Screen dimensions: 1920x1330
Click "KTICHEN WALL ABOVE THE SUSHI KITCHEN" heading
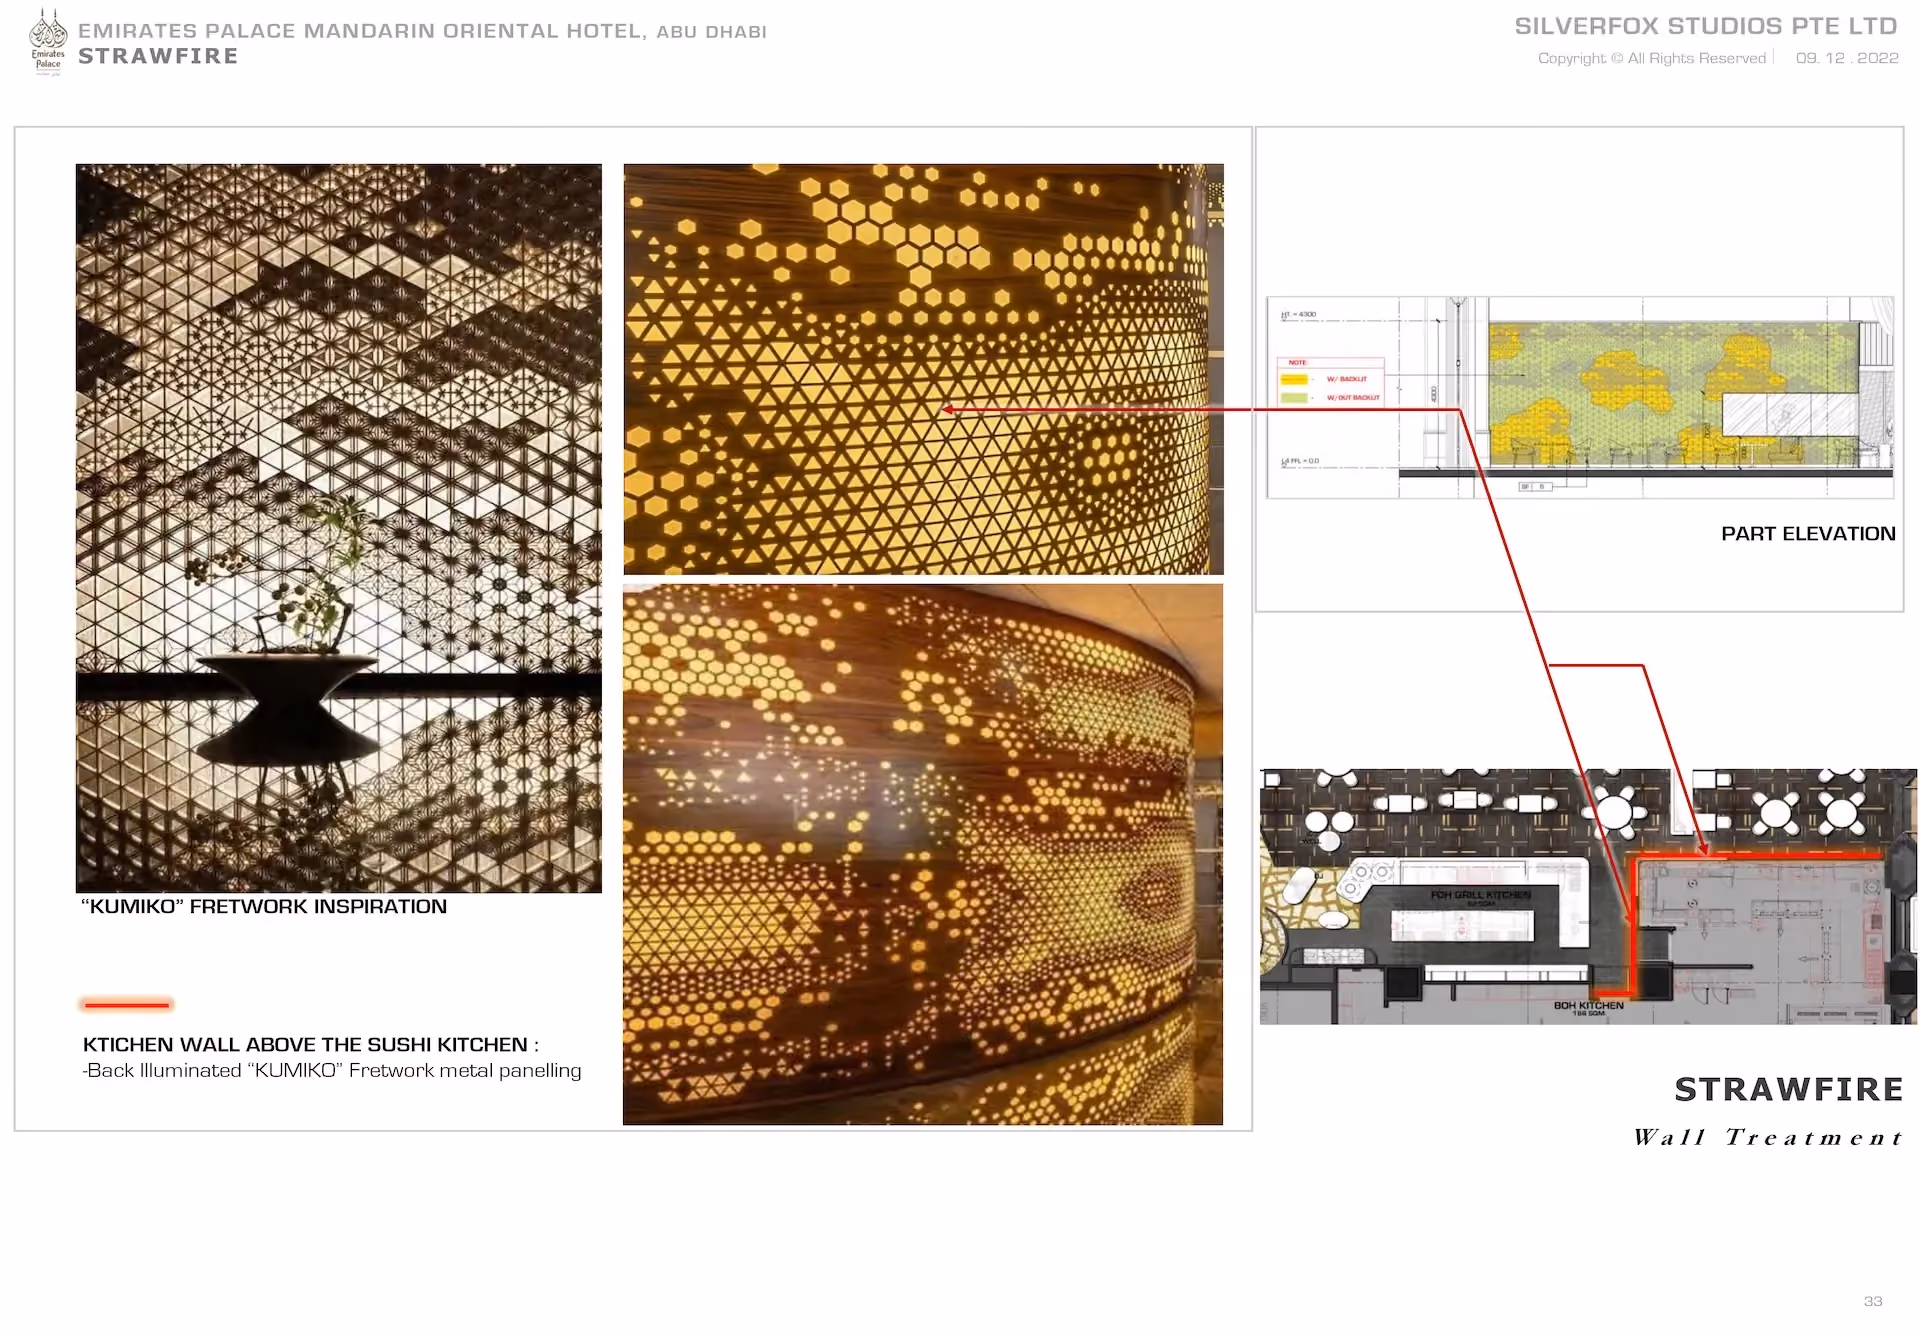(310, 1045)
